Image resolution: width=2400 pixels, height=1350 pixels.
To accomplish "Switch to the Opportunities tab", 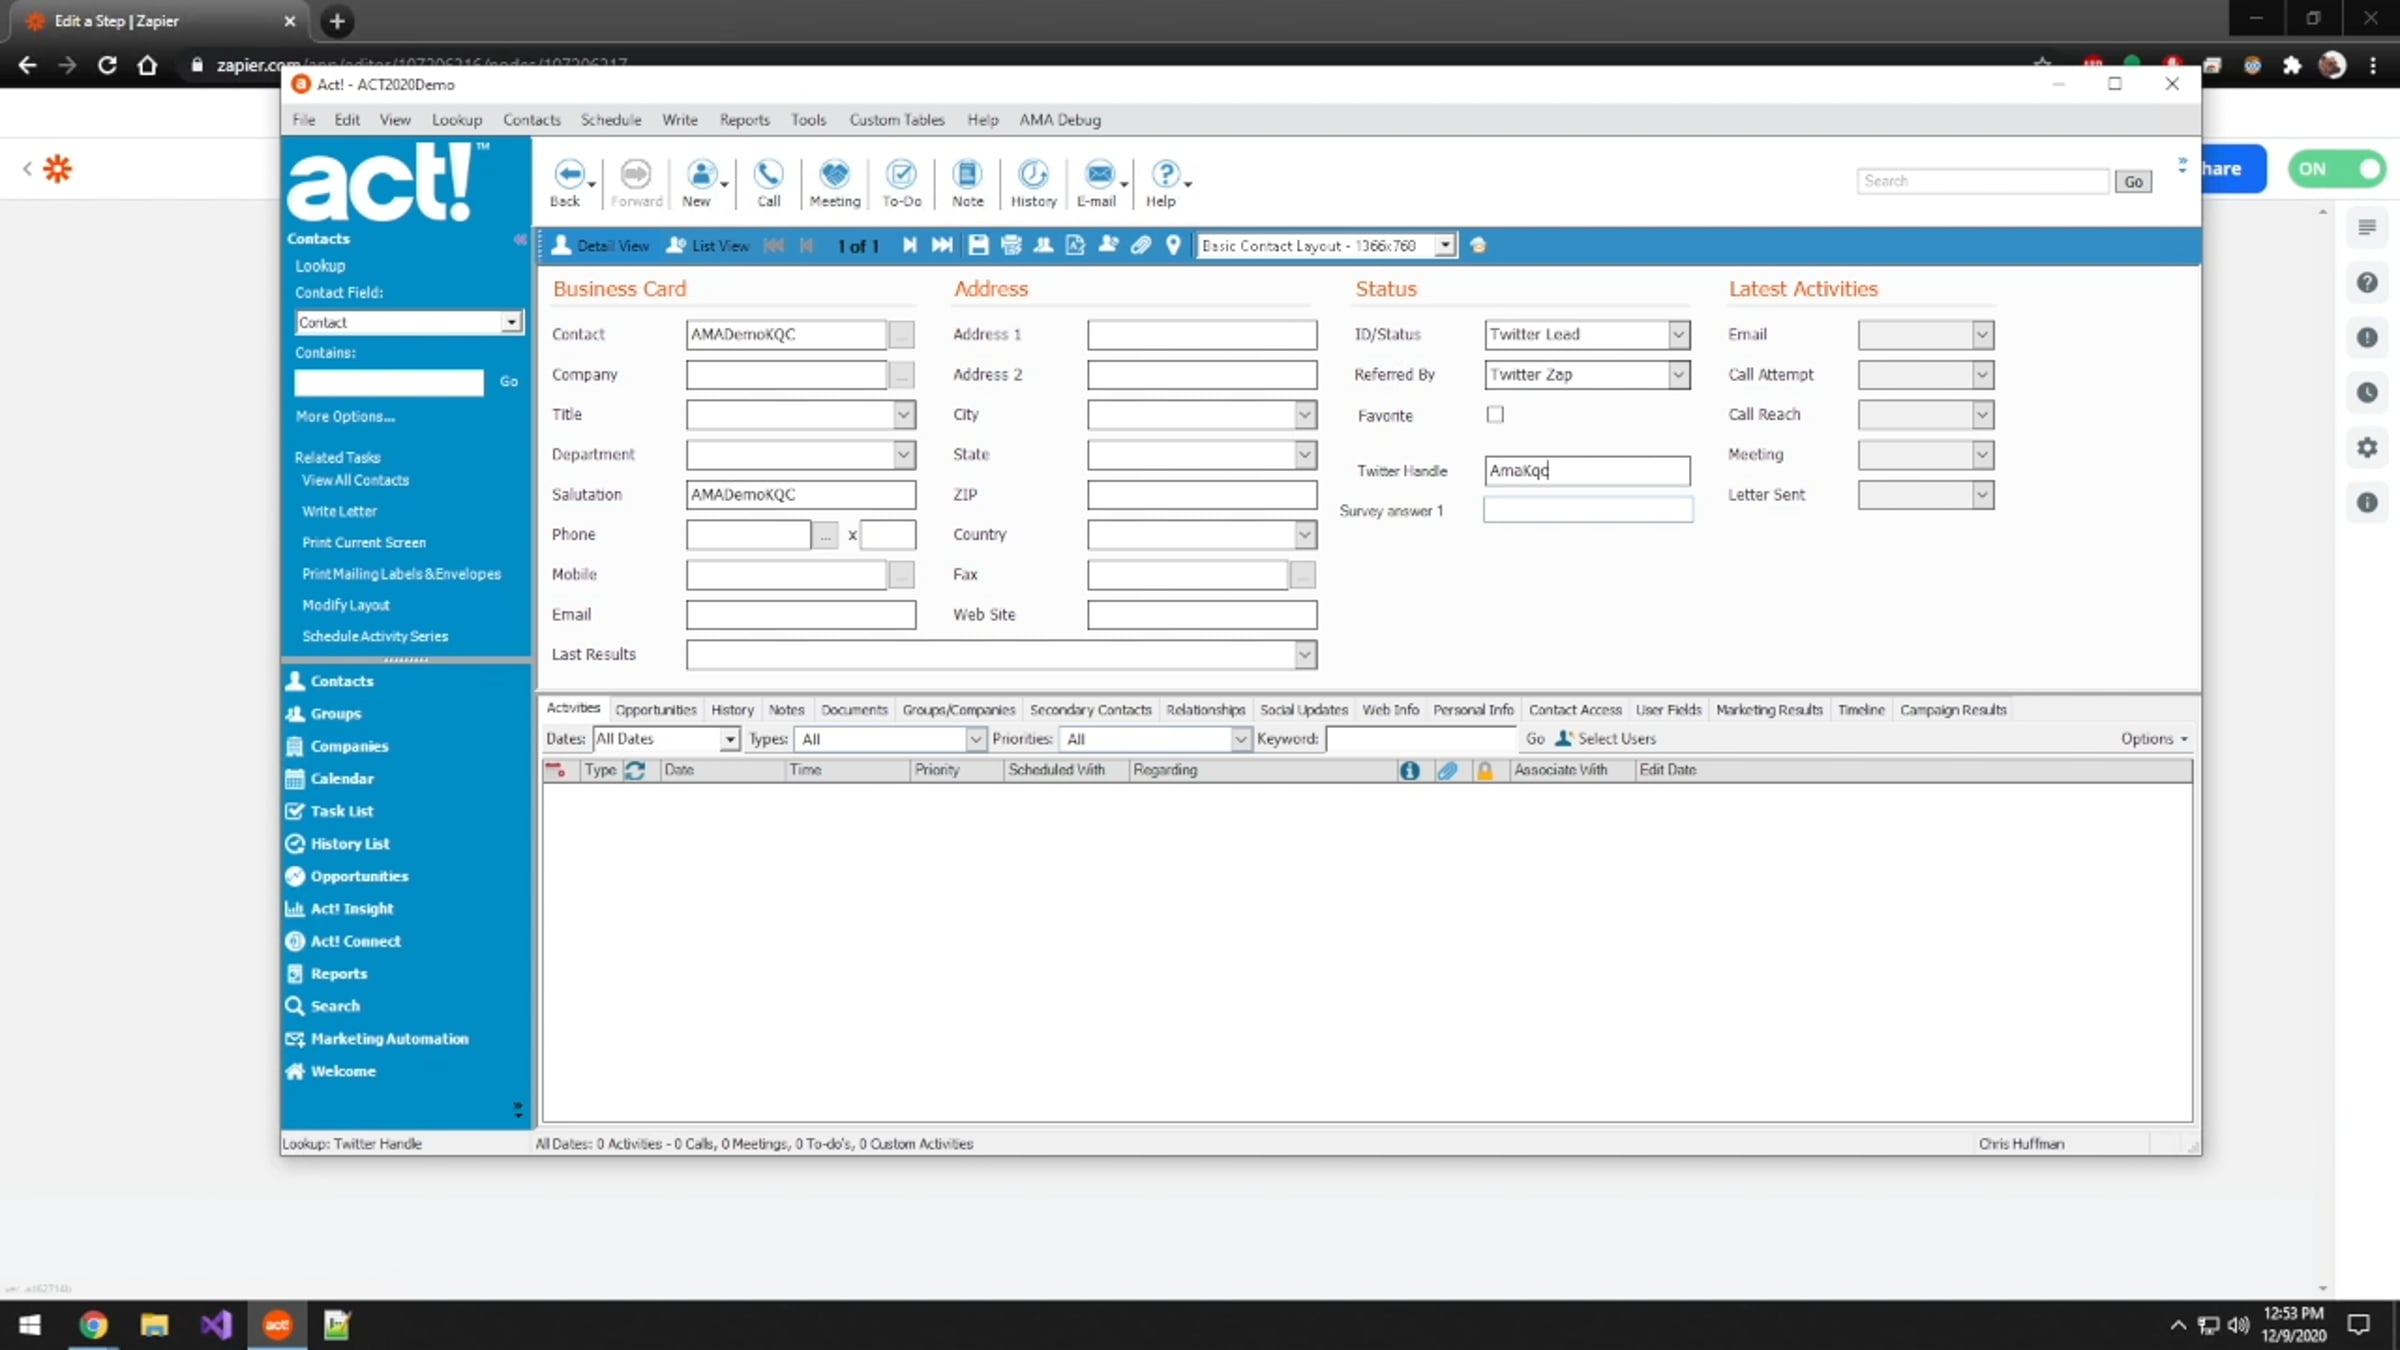I will tap(656, 710).
